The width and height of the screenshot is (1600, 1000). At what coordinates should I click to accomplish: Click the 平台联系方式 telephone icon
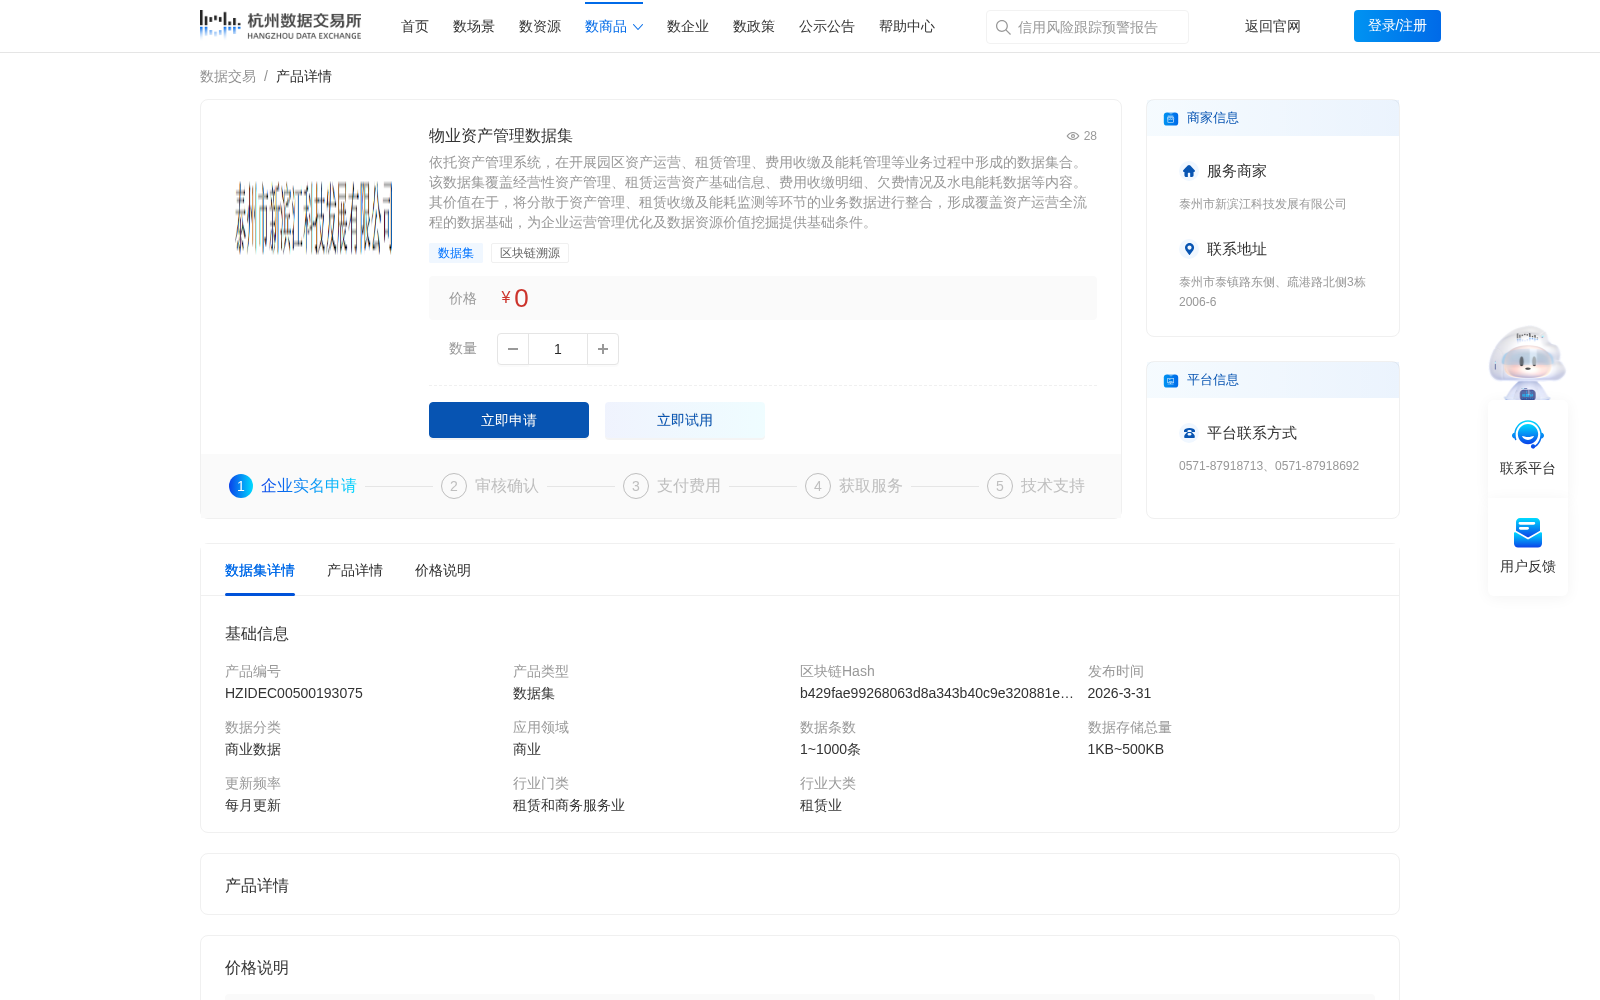point(1189,433)
